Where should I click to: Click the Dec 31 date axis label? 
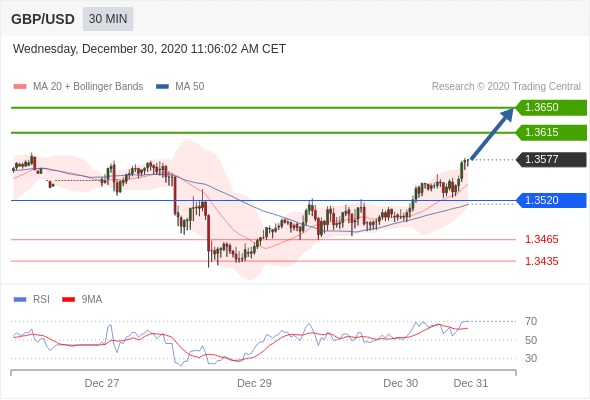pyautogui.click(x=471, y=383)
